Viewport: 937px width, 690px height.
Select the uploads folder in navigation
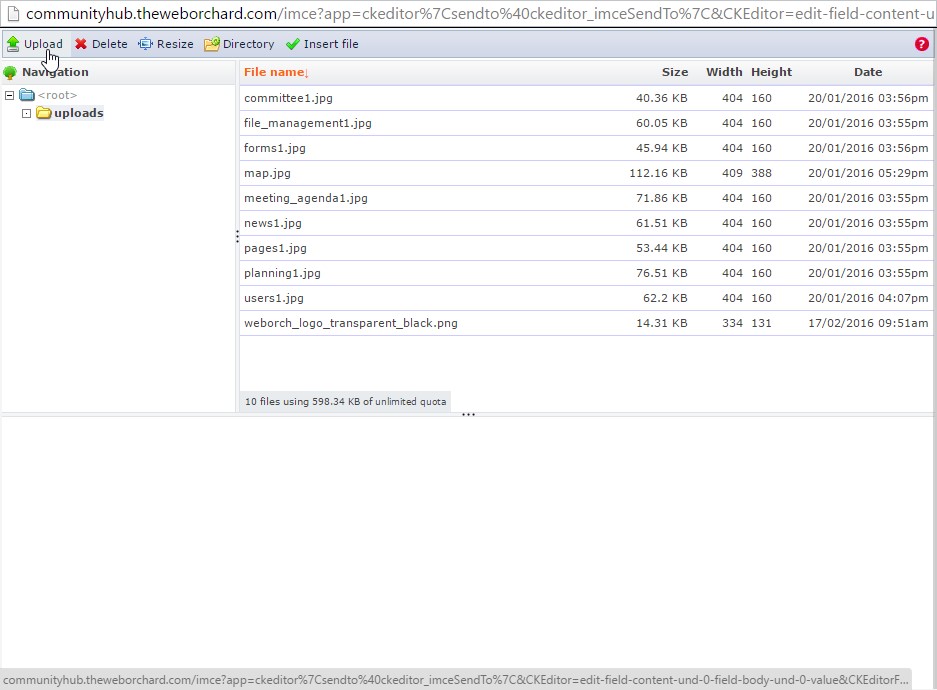78,113
